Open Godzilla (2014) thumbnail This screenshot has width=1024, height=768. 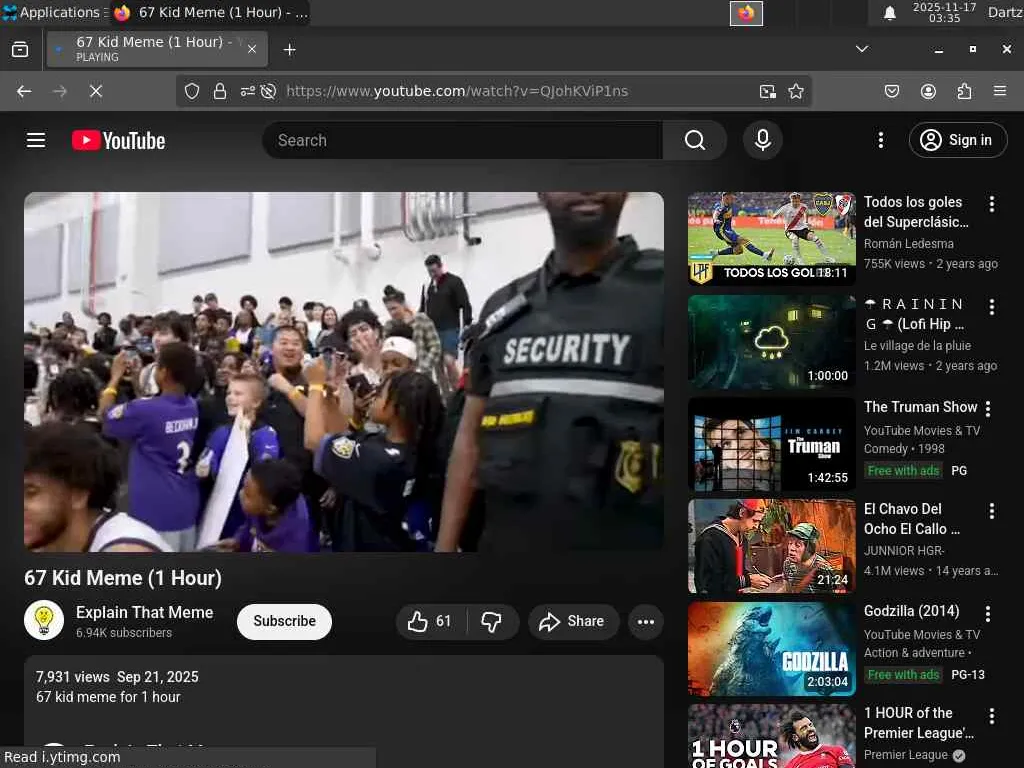point(771,648)
